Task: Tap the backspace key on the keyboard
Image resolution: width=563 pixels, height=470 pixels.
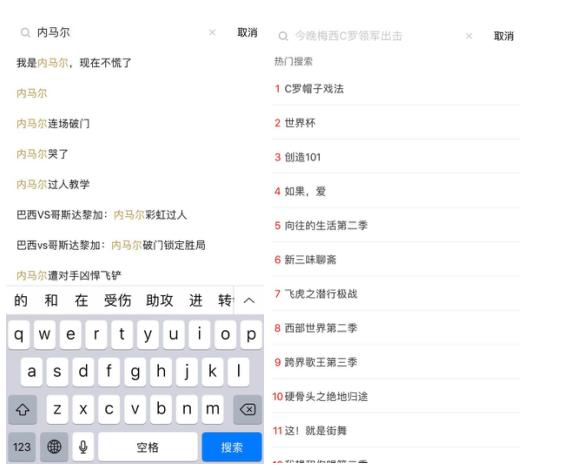Action: point(248,409)
